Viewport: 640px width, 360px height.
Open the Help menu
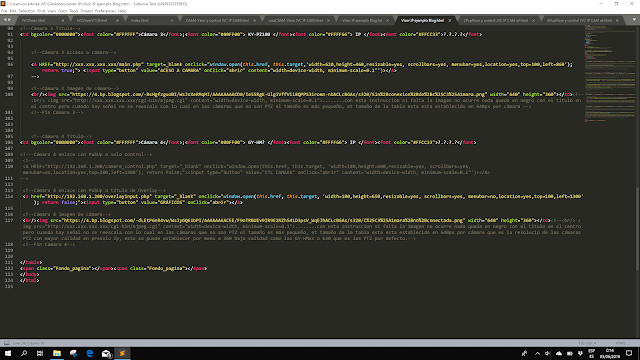(x=122, y=11)
